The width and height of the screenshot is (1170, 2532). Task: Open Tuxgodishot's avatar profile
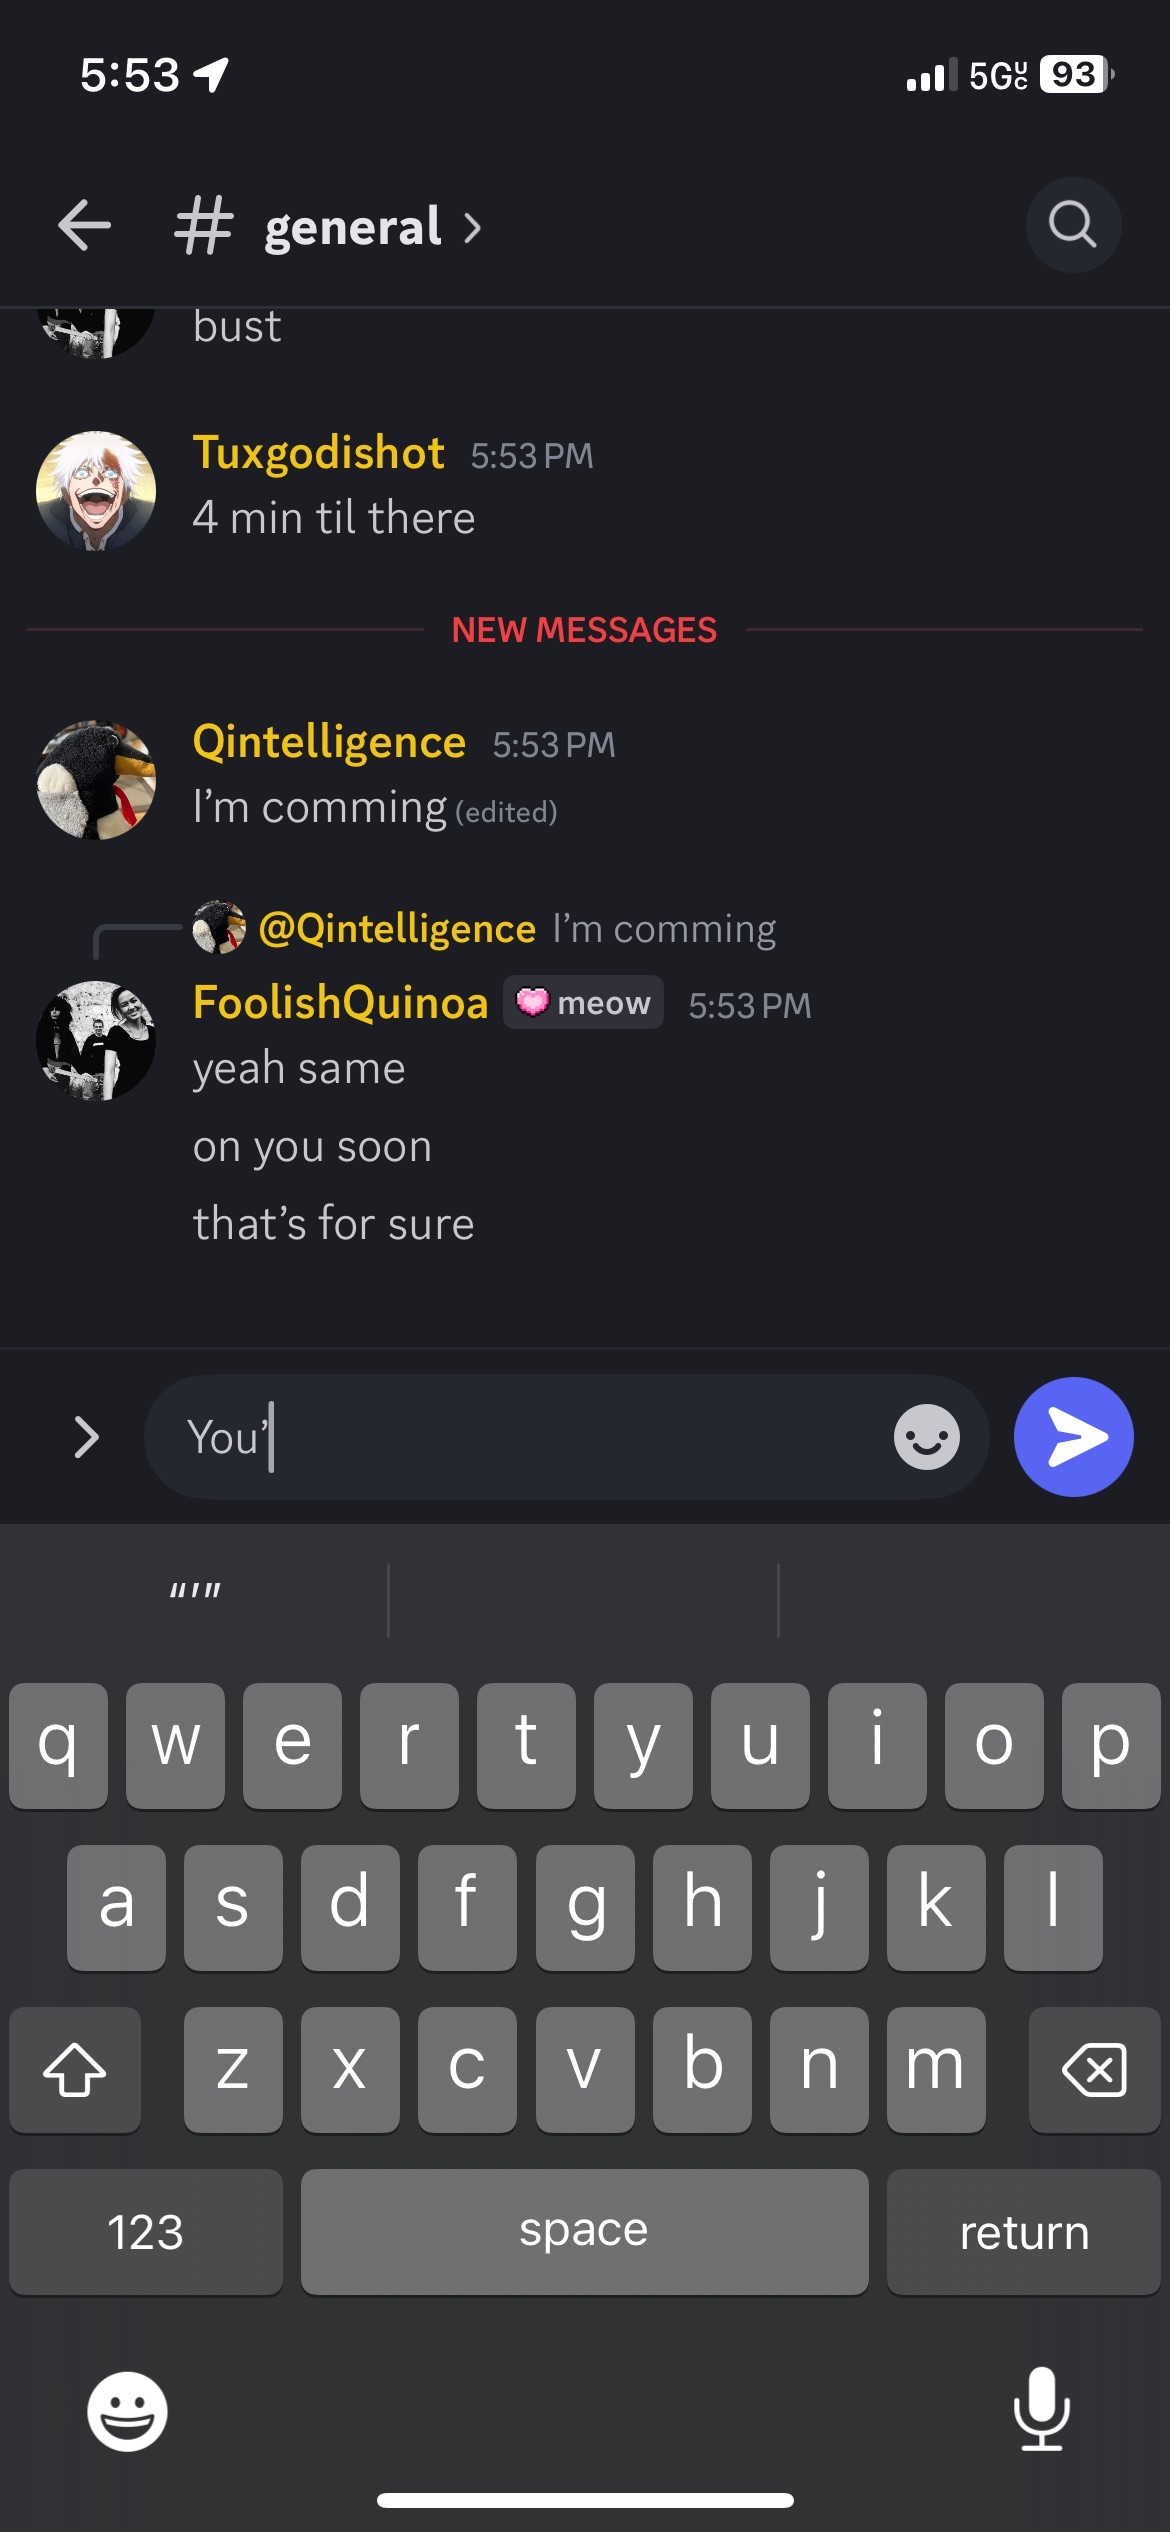click(x=96, y=491)
